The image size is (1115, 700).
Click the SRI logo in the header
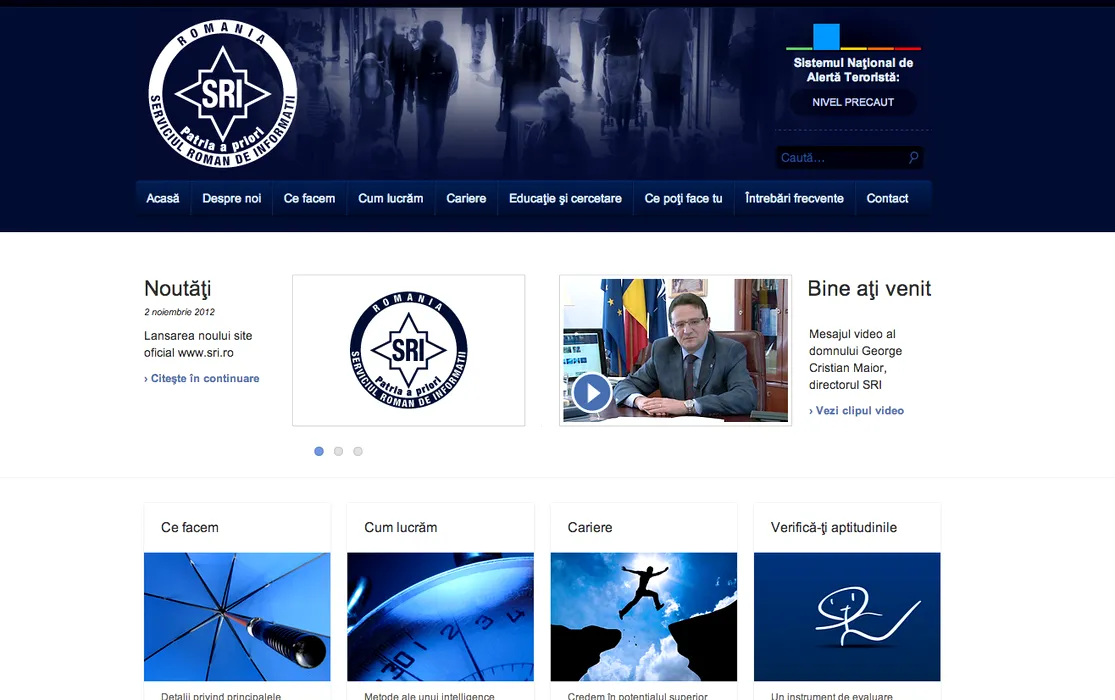(222, 95)
